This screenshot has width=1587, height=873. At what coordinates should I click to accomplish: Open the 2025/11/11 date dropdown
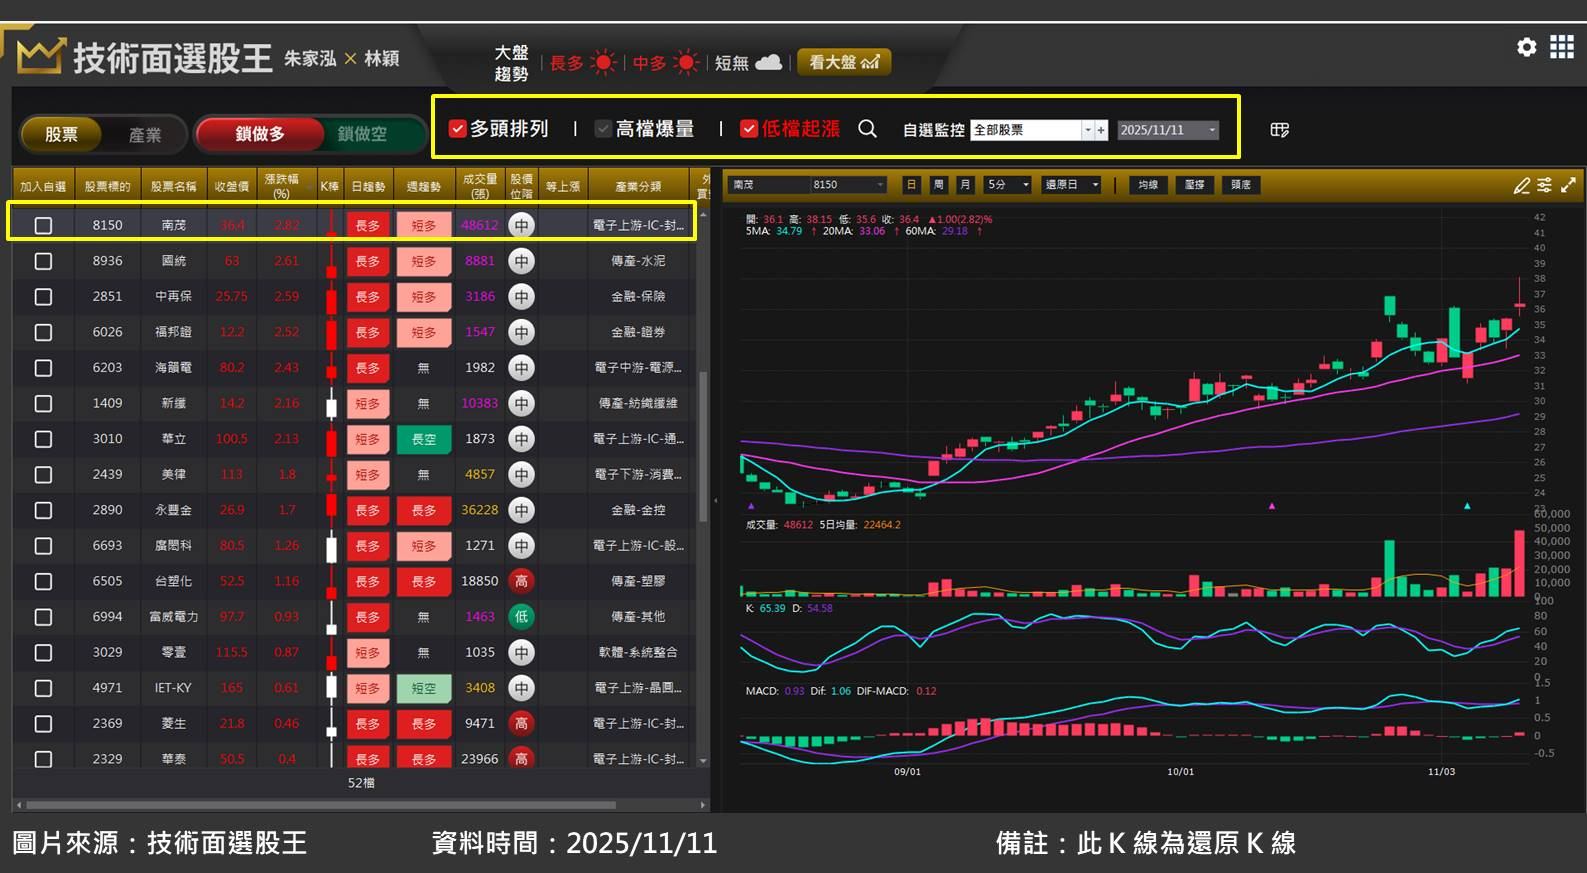1212,130
